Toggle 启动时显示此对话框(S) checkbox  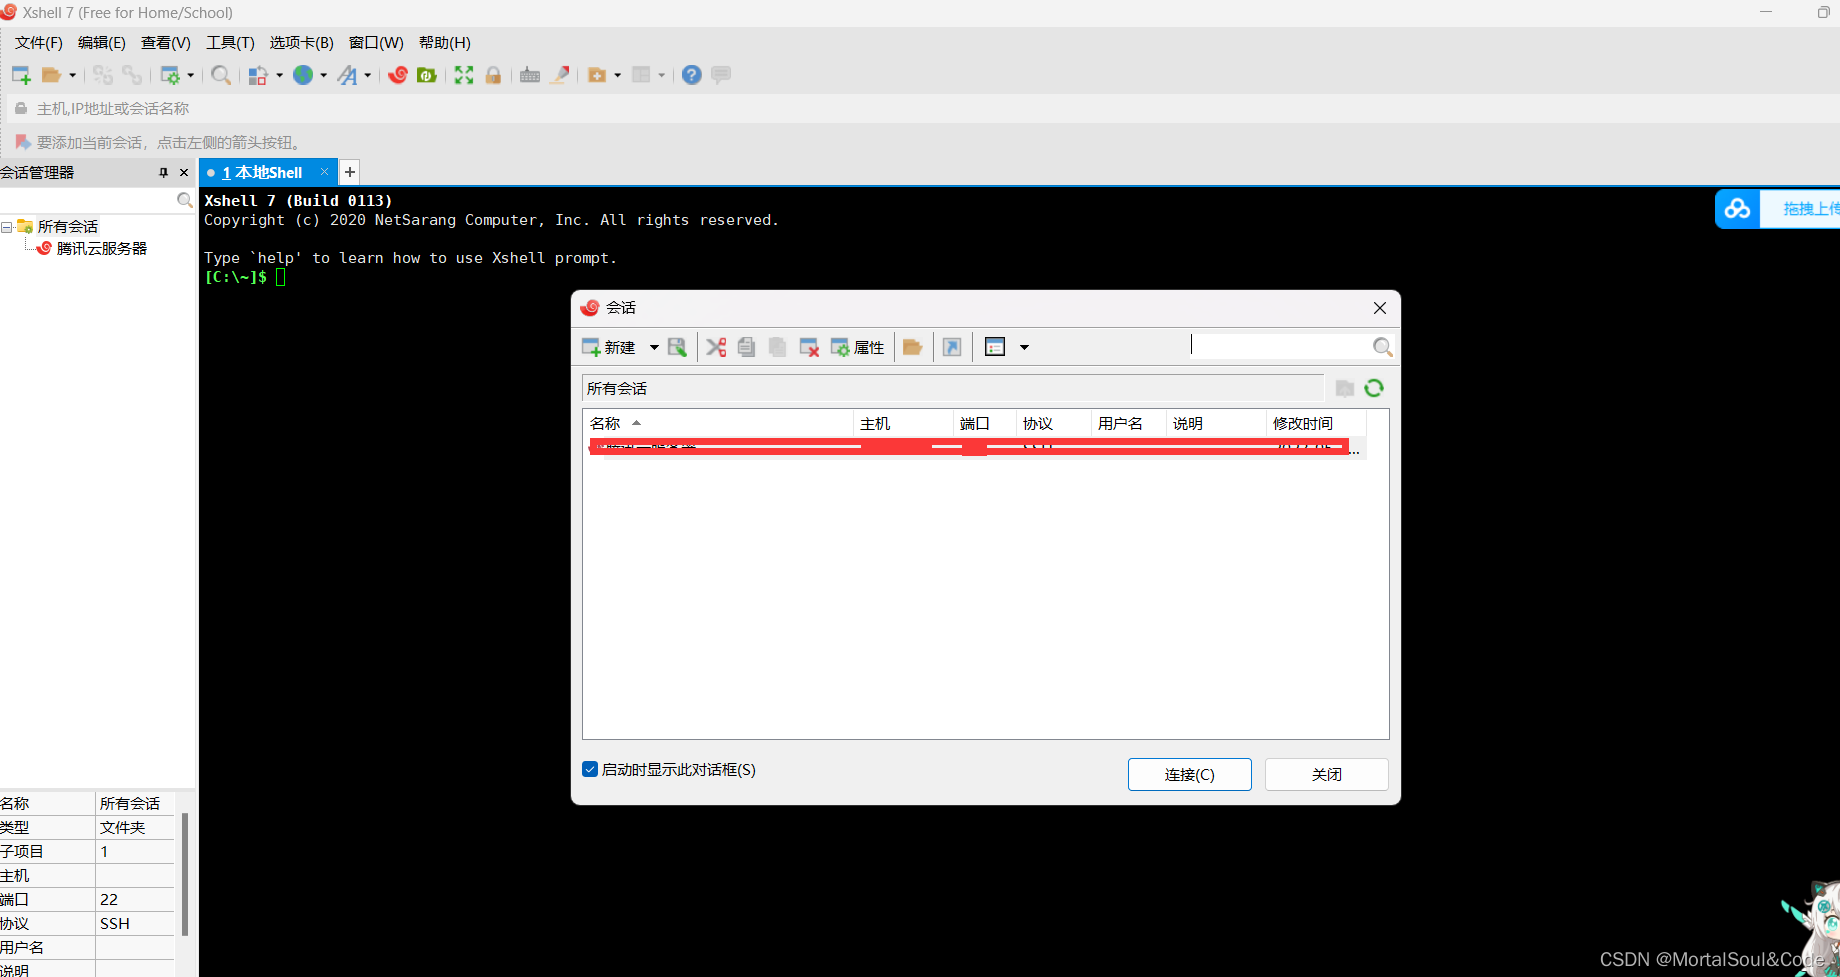click(590, 769)
